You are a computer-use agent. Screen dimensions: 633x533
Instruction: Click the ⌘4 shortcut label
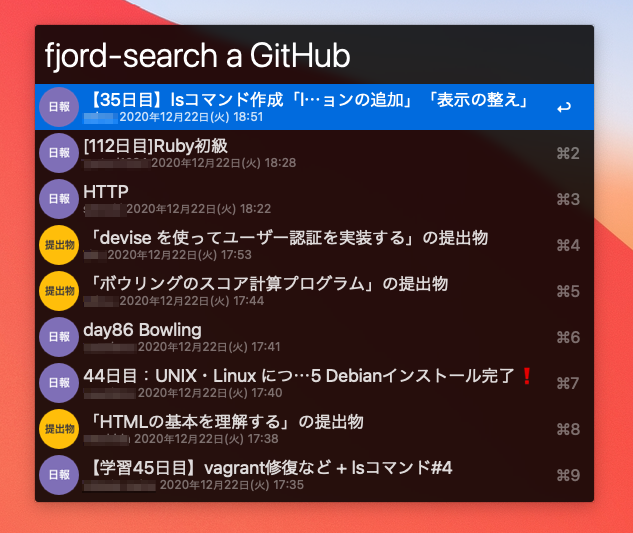568,246
